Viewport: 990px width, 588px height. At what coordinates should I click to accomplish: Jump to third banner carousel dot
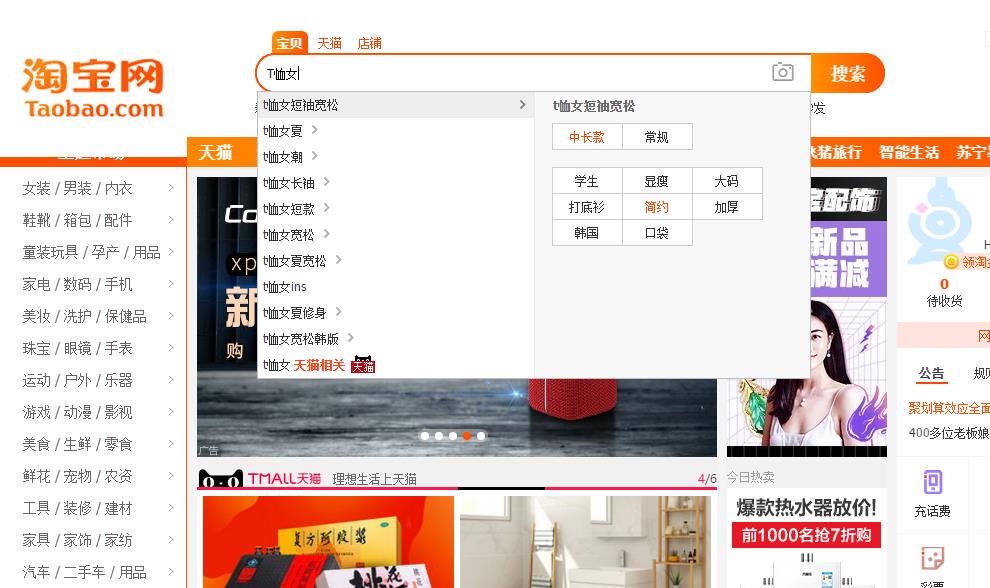[453, 436]
